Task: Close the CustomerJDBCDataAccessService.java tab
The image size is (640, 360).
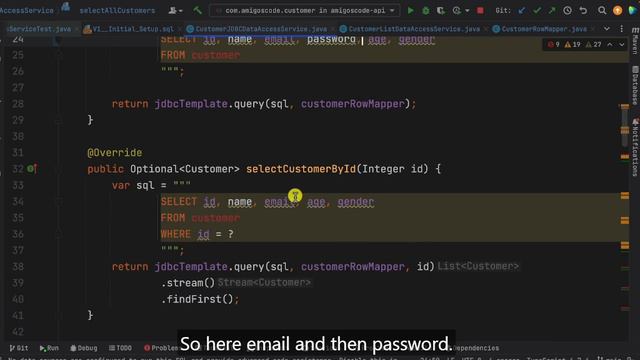Action: click(333, 29)
